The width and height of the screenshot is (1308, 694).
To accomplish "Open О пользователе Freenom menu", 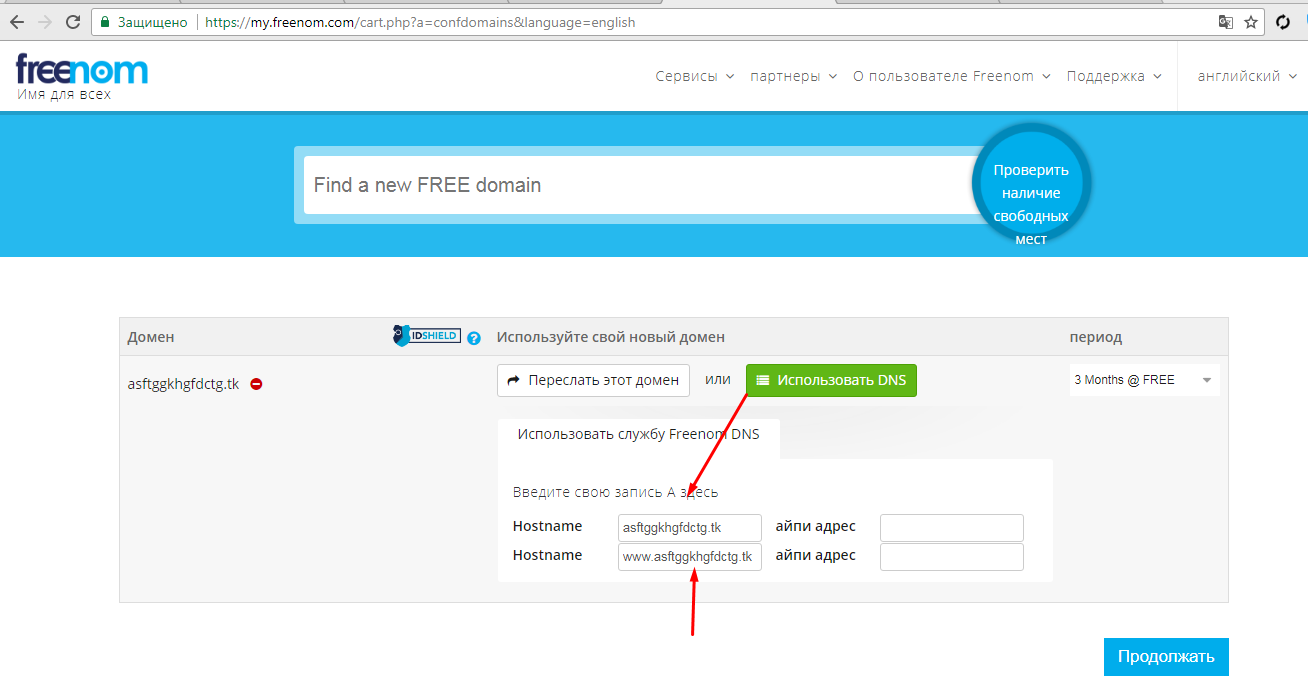I will pyautogui.click(x=951, y=76).
